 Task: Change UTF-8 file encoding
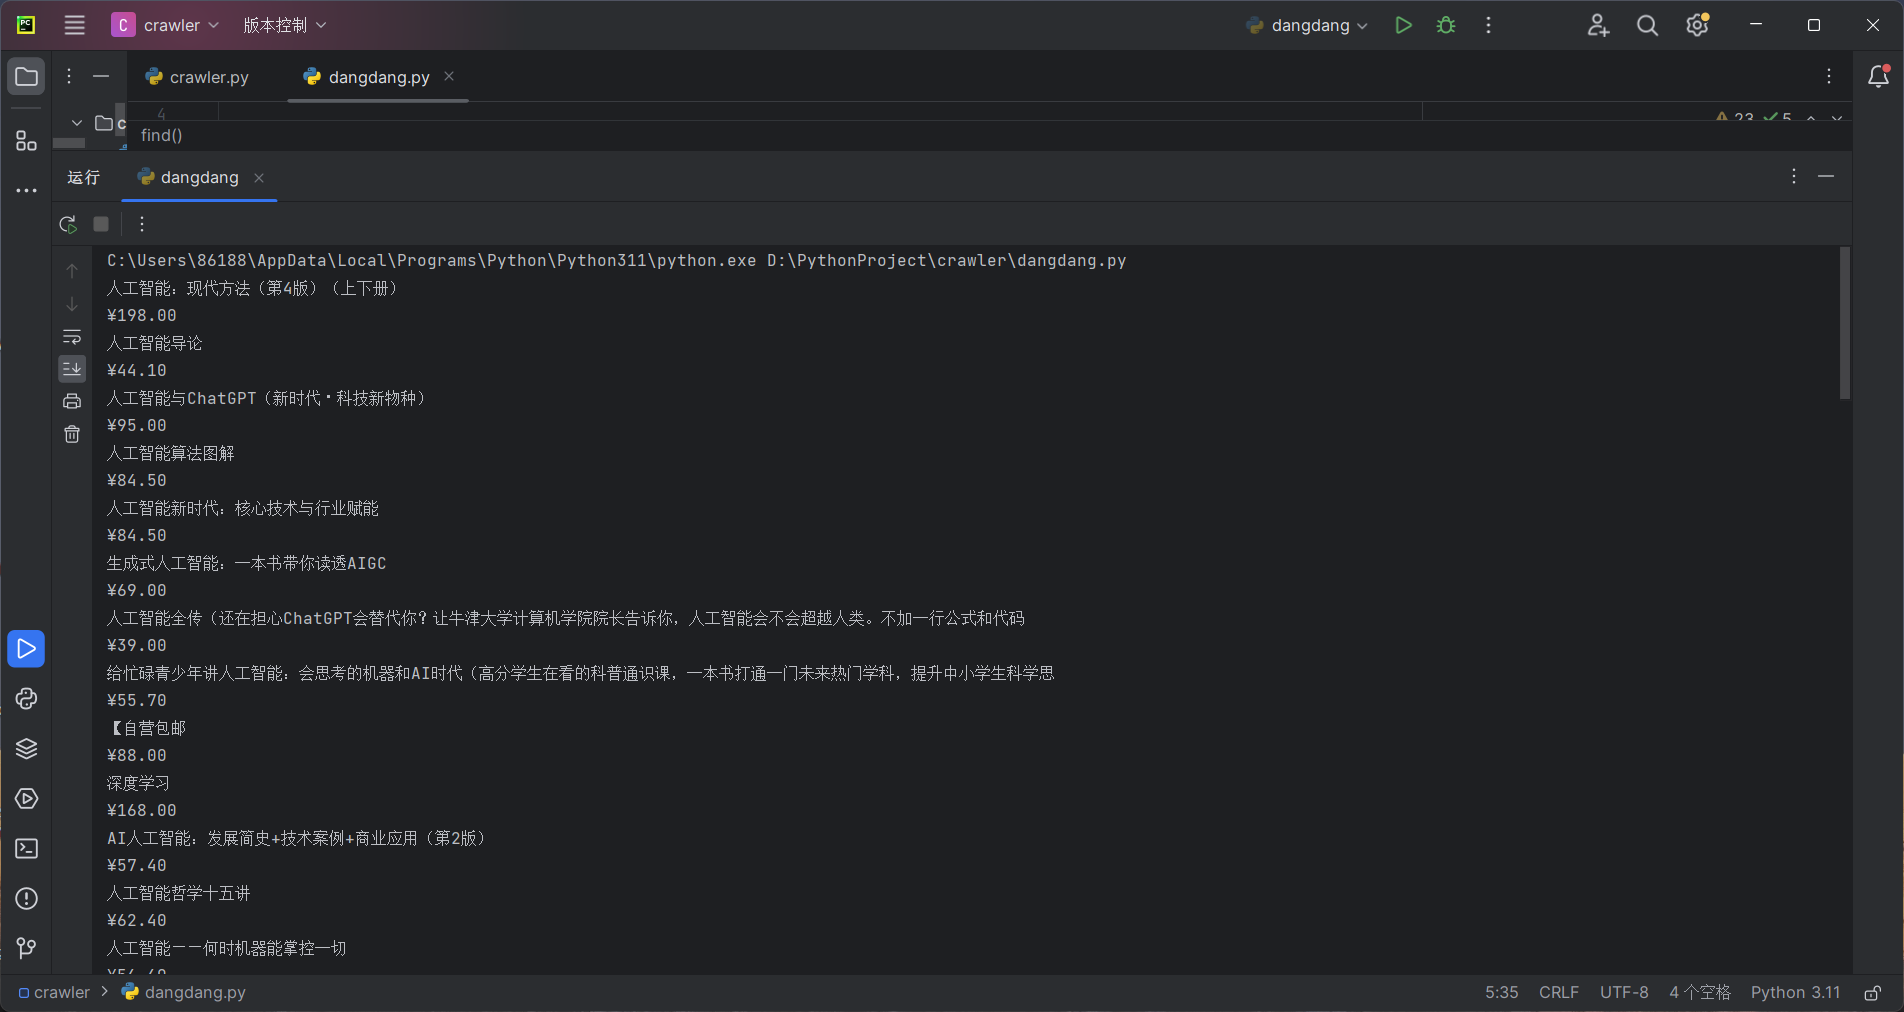(x=1624, y=992)
